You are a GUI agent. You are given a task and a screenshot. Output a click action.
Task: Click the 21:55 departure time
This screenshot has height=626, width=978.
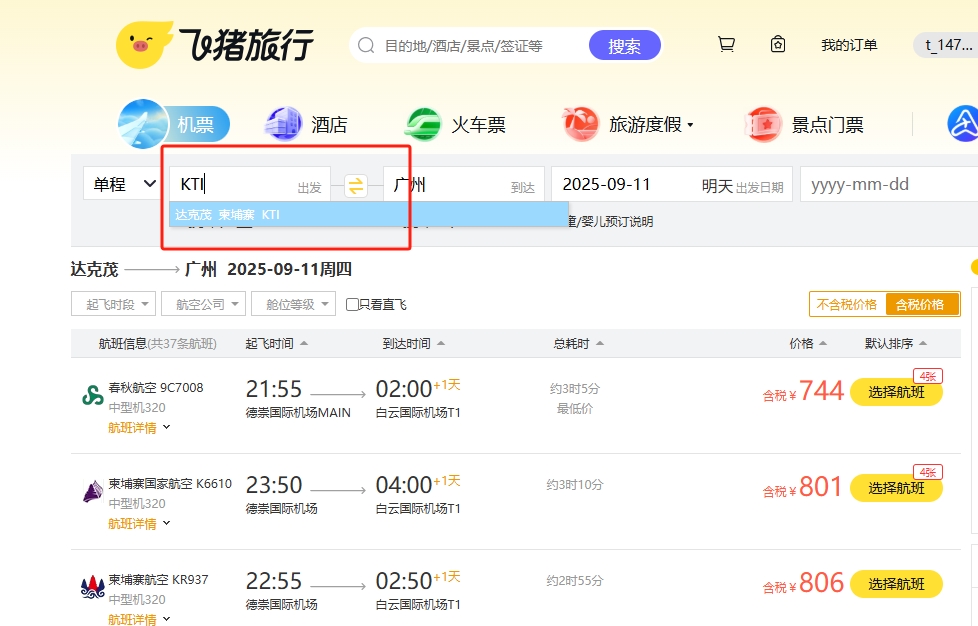[x=273, y=389]
